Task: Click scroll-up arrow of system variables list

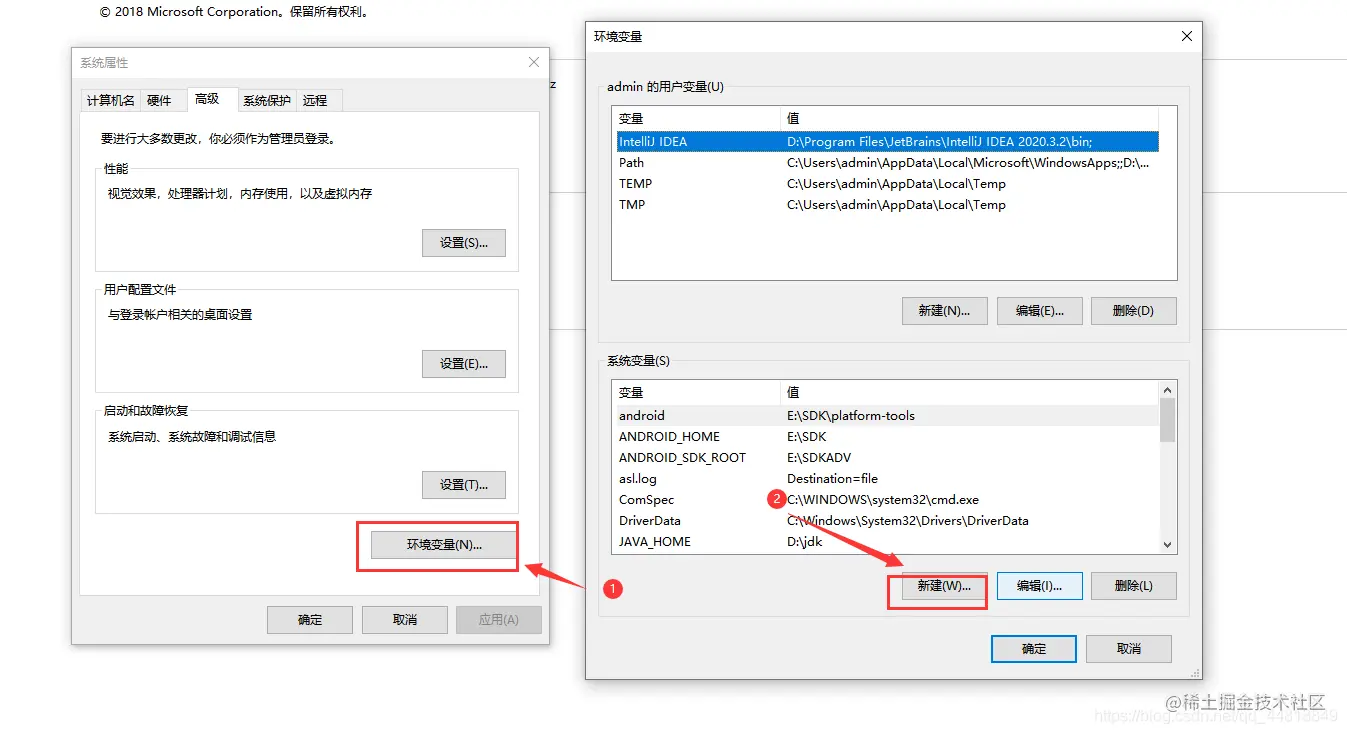Action: 1167,391
